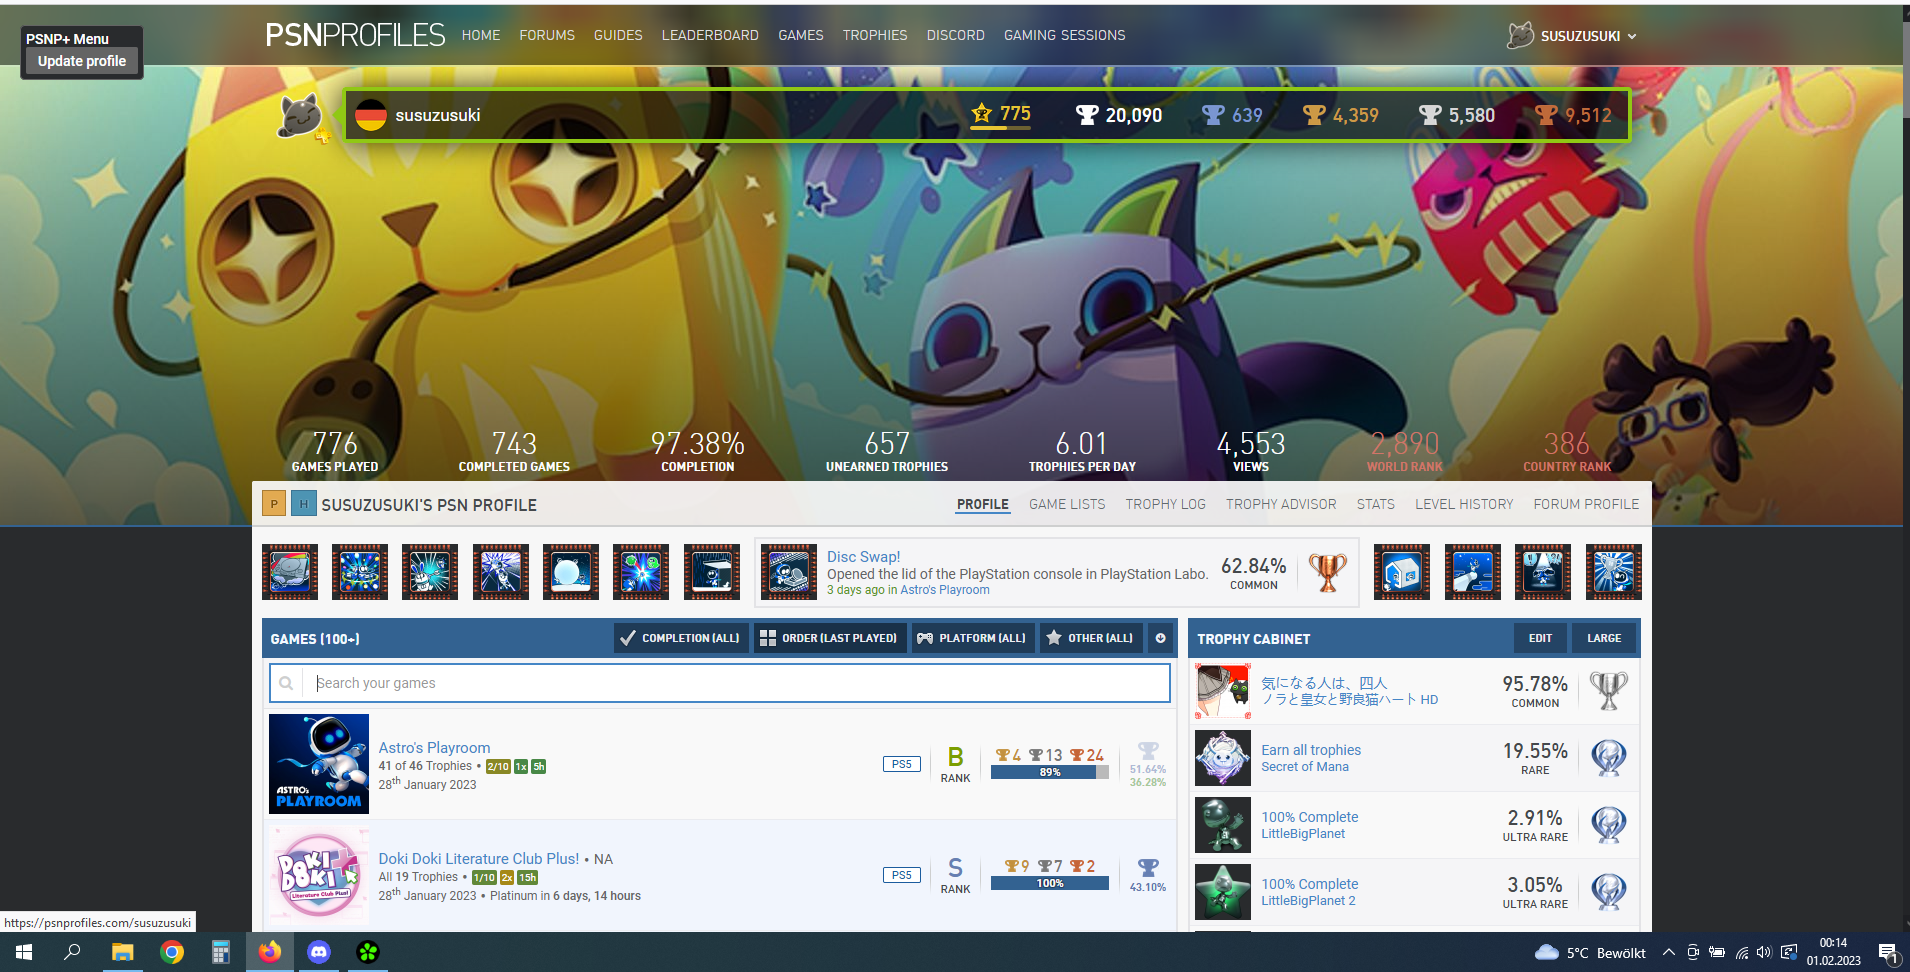Click the level 775 star icon
This screenshot has width=1910, height=972.
982,114
